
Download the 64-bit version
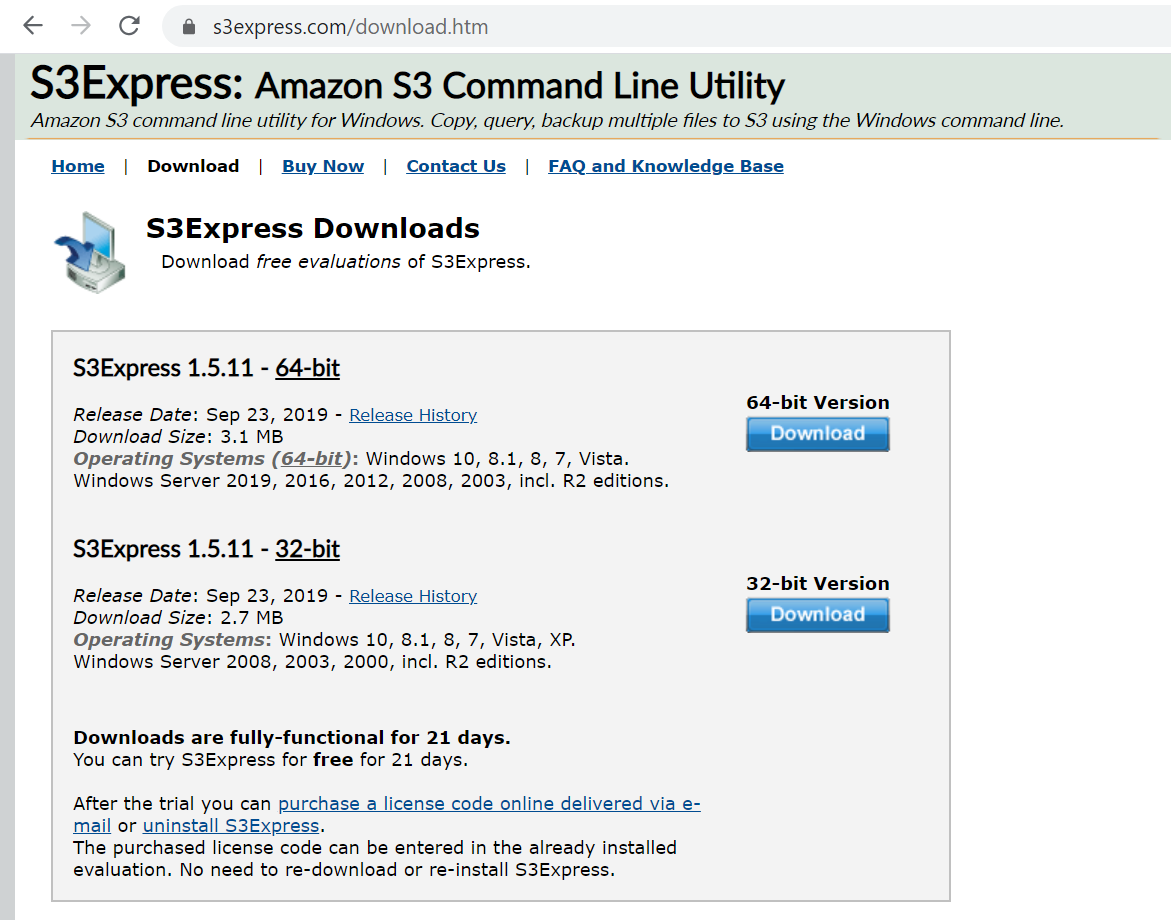817,434
